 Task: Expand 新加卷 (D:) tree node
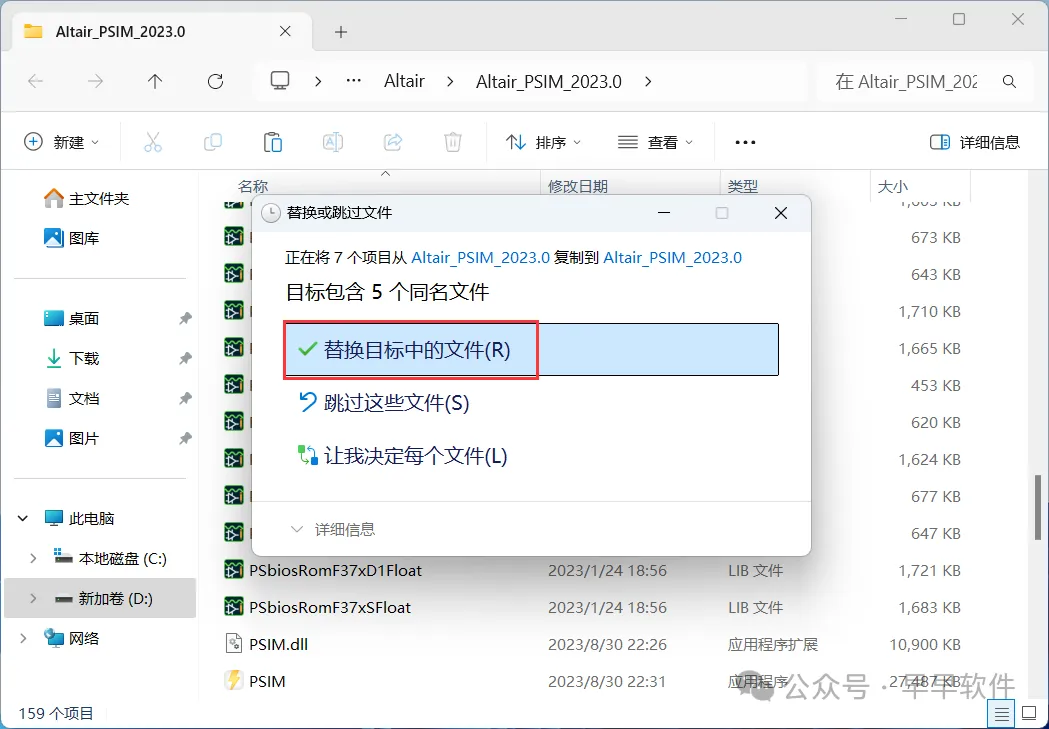point(33,599)
